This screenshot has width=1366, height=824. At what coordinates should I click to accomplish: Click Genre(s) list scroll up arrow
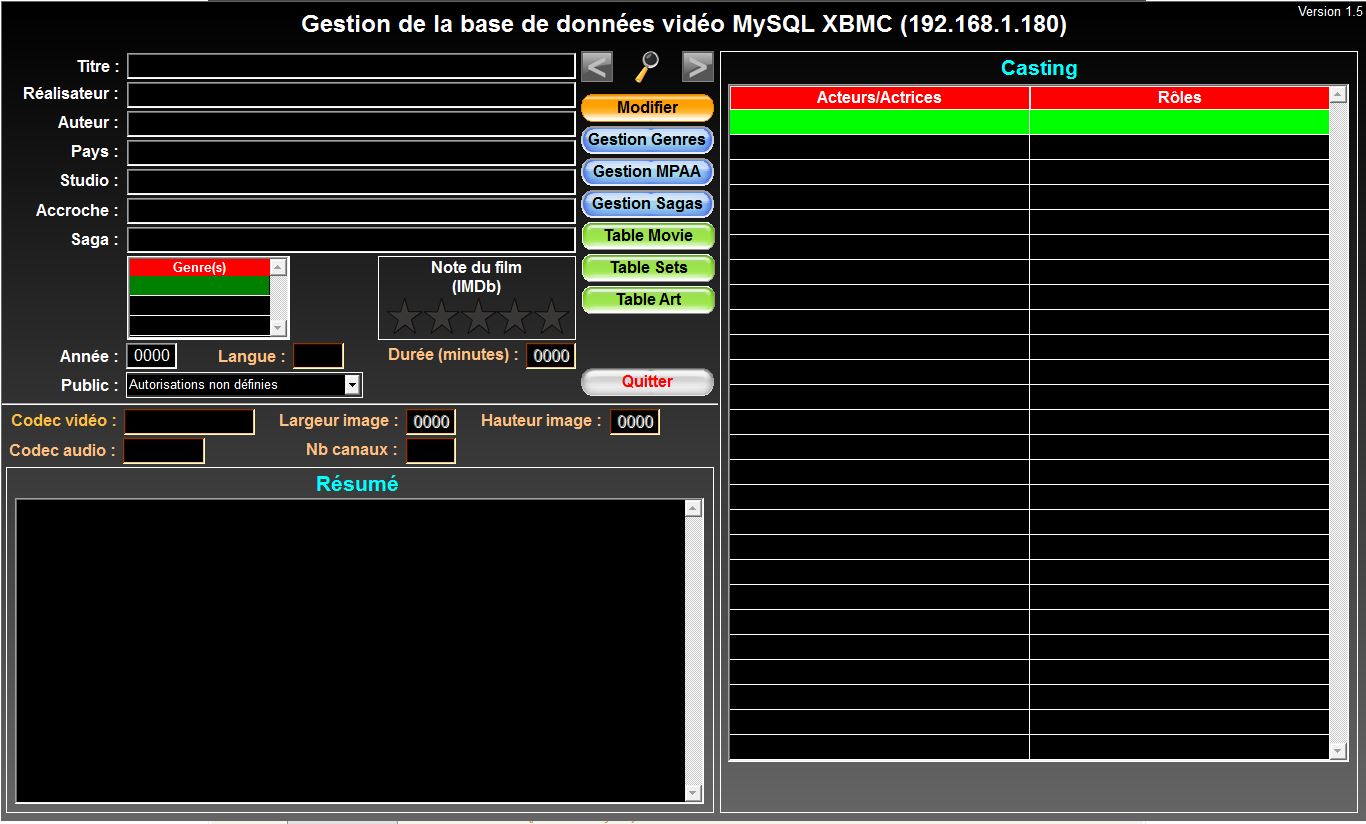click(x=279, y=267)
